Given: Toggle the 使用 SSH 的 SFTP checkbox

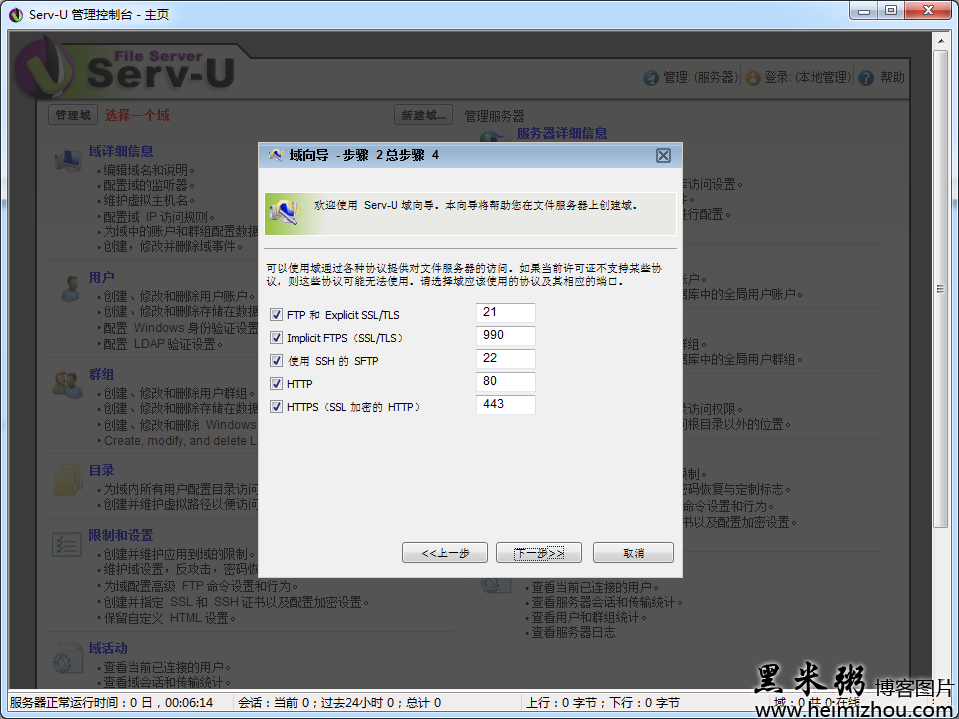Looking at the screenshot, I should tap(277, 359).
